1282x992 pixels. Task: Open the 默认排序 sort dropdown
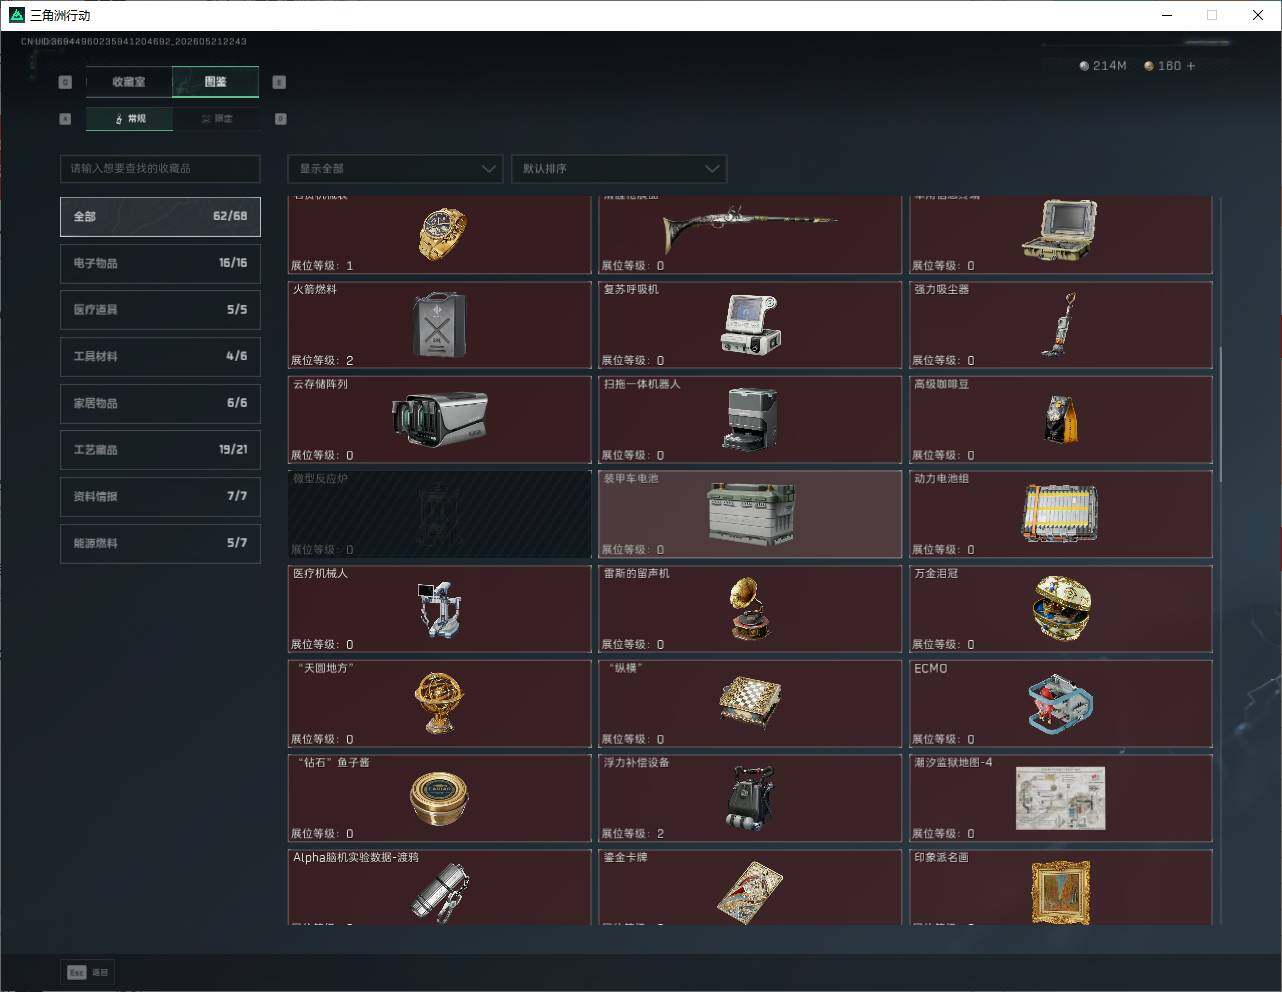pyautogui.click(x=619, y=169)
